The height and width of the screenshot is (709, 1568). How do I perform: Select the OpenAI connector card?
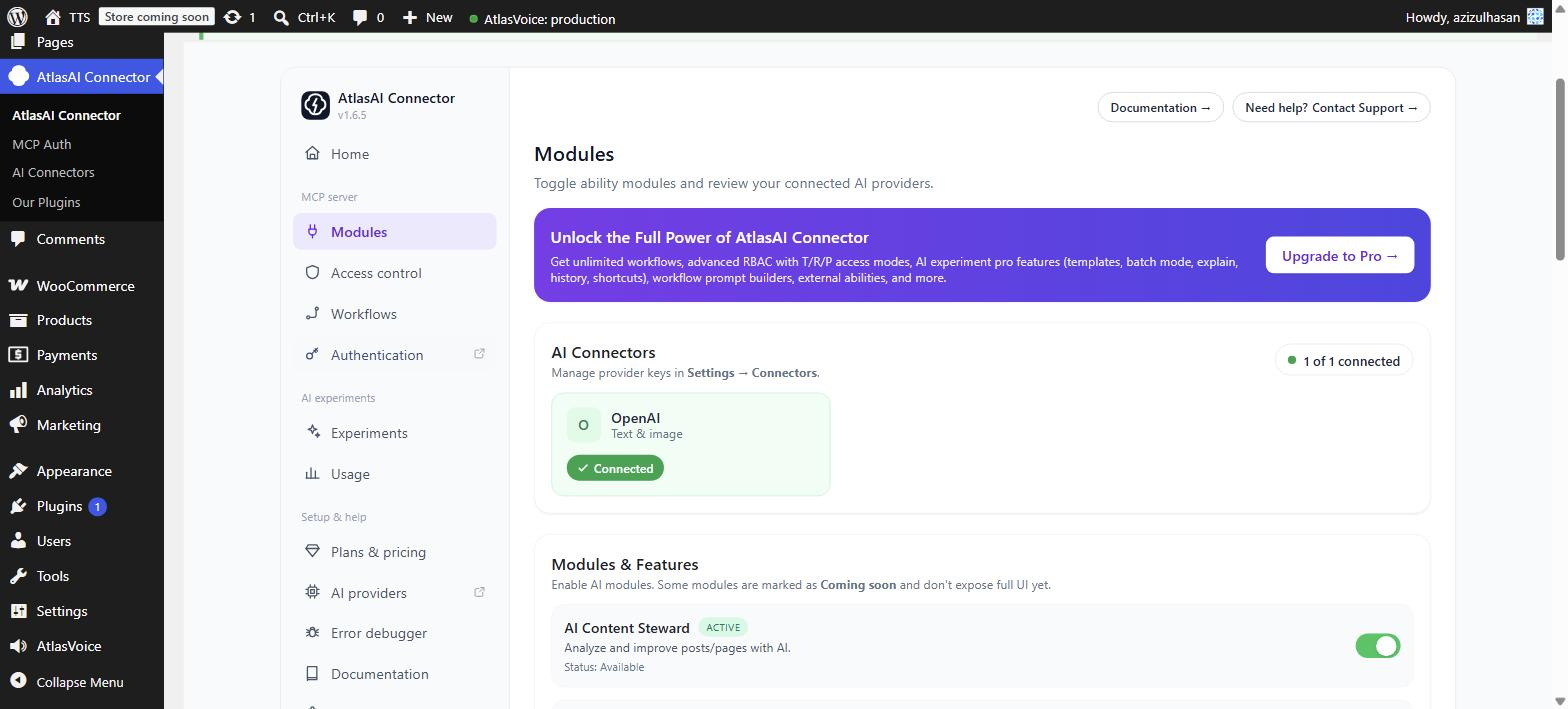pyautogui.click(x=691, y=444)
